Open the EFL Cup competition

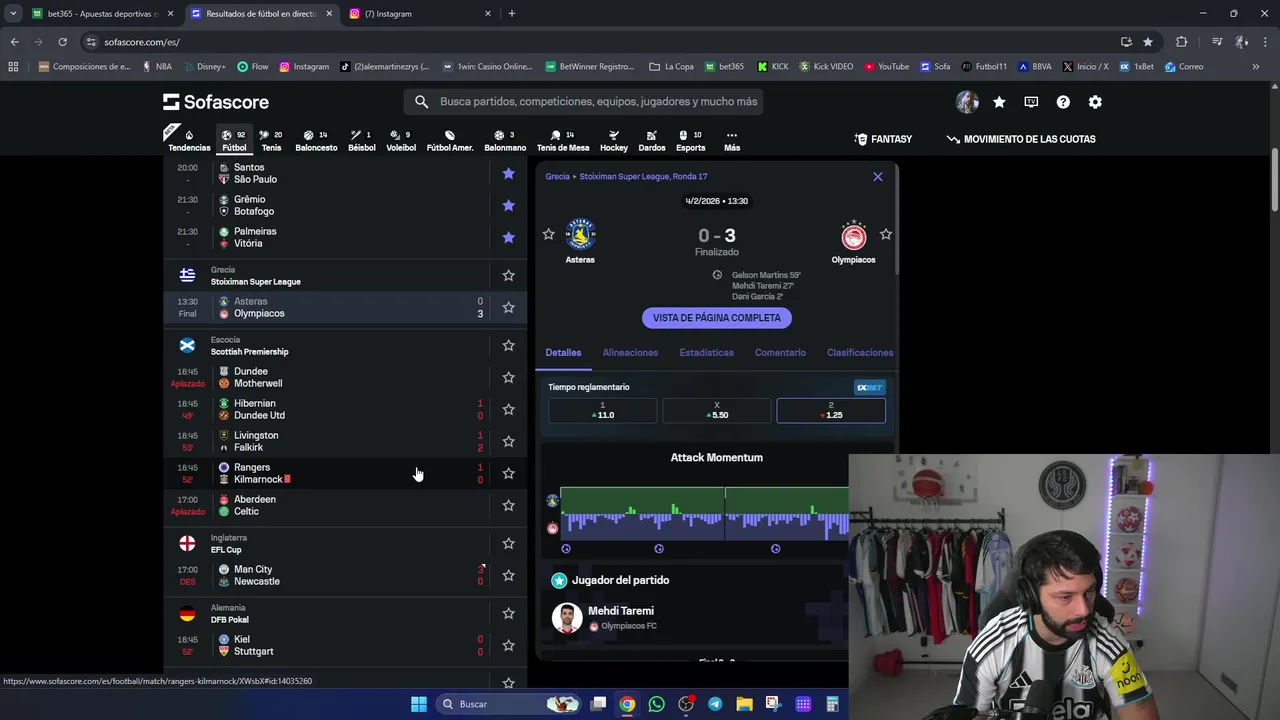tap(226, 549)
